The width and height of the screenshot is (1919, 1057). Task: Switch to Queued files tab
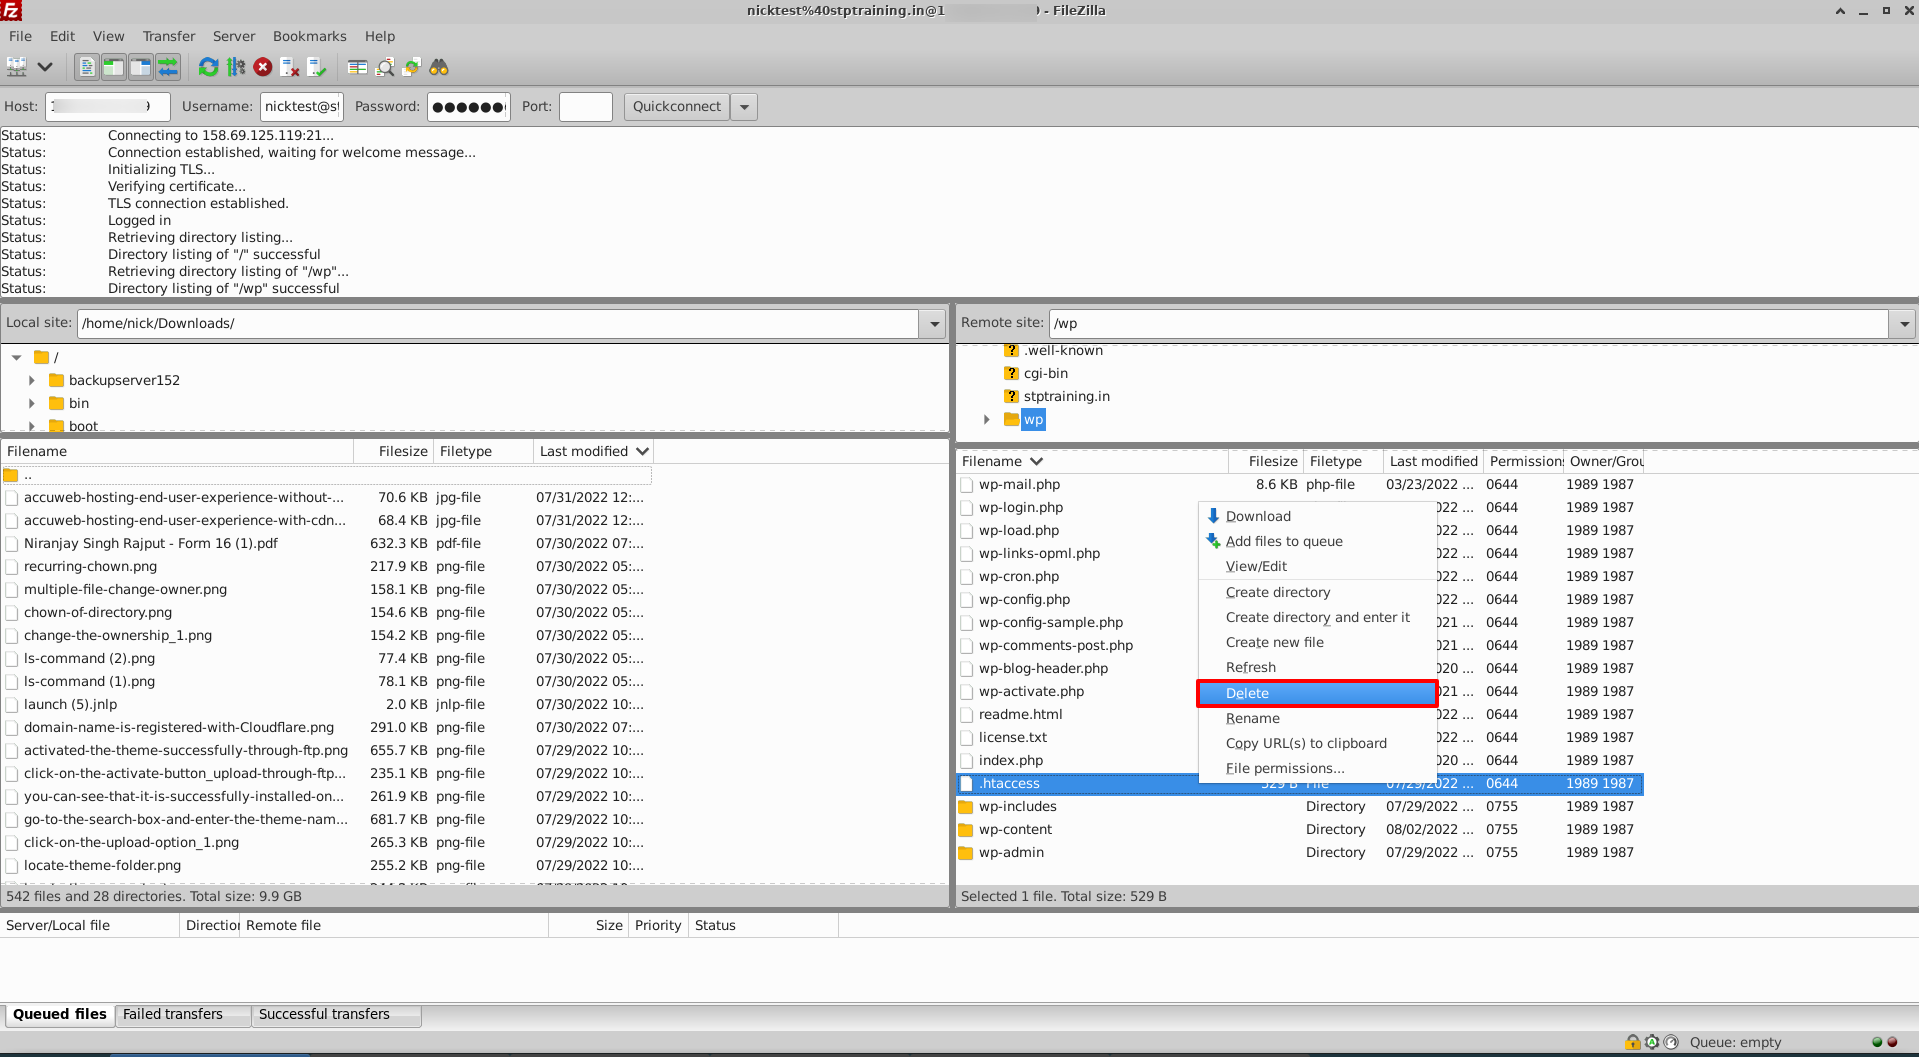(x=59, y=1015)
